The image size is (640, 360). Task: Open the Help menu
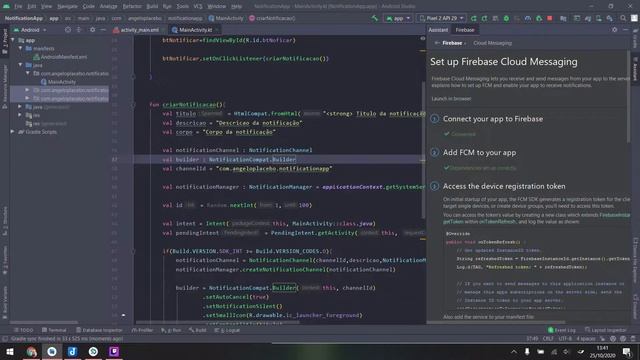(x=236, y=7)
